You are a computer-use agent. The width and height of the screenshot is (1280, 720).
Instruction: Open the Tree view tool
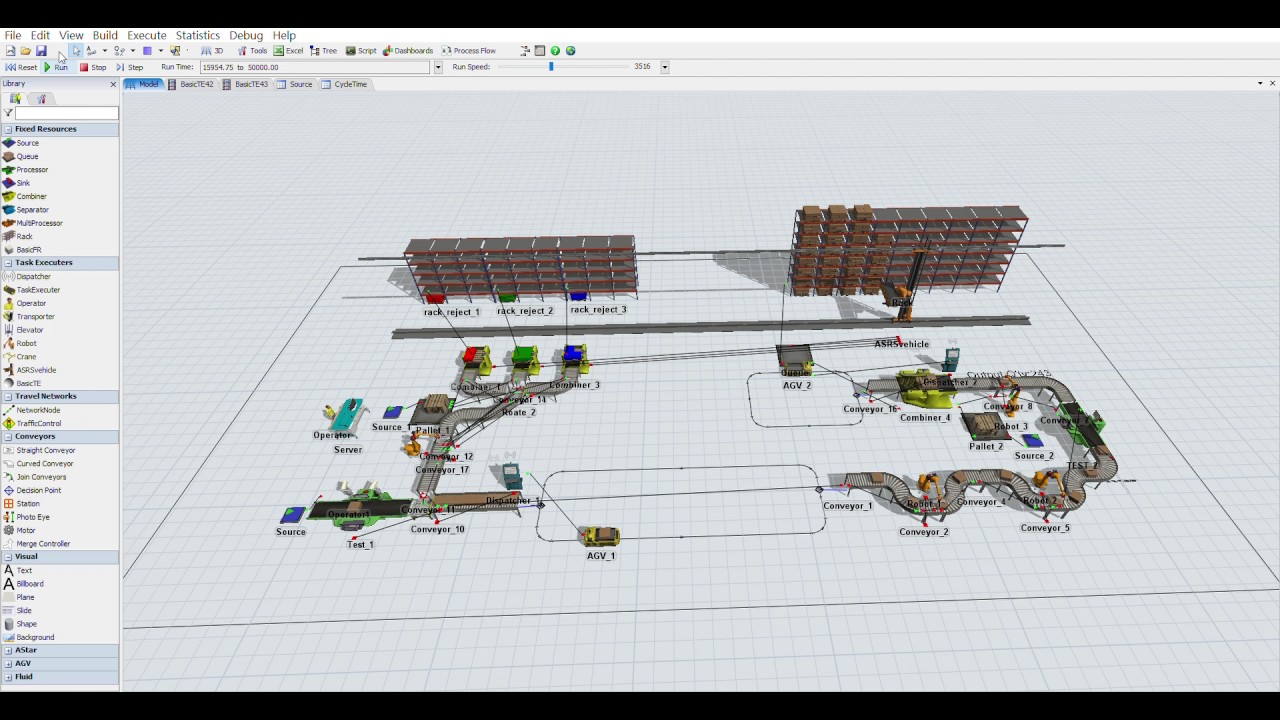click(323, 51)
